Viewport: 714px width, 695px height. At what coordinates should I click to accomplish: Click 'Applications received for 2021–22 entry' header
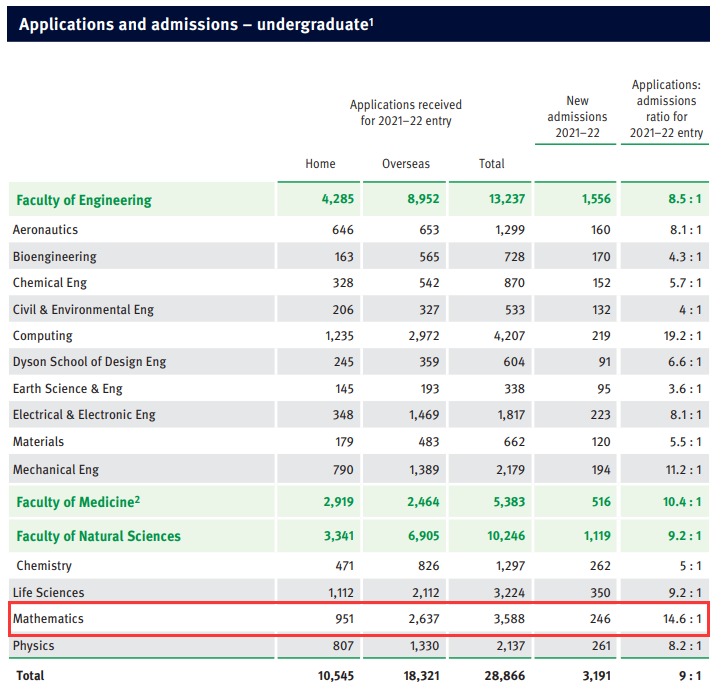click(x=406, y=112)
